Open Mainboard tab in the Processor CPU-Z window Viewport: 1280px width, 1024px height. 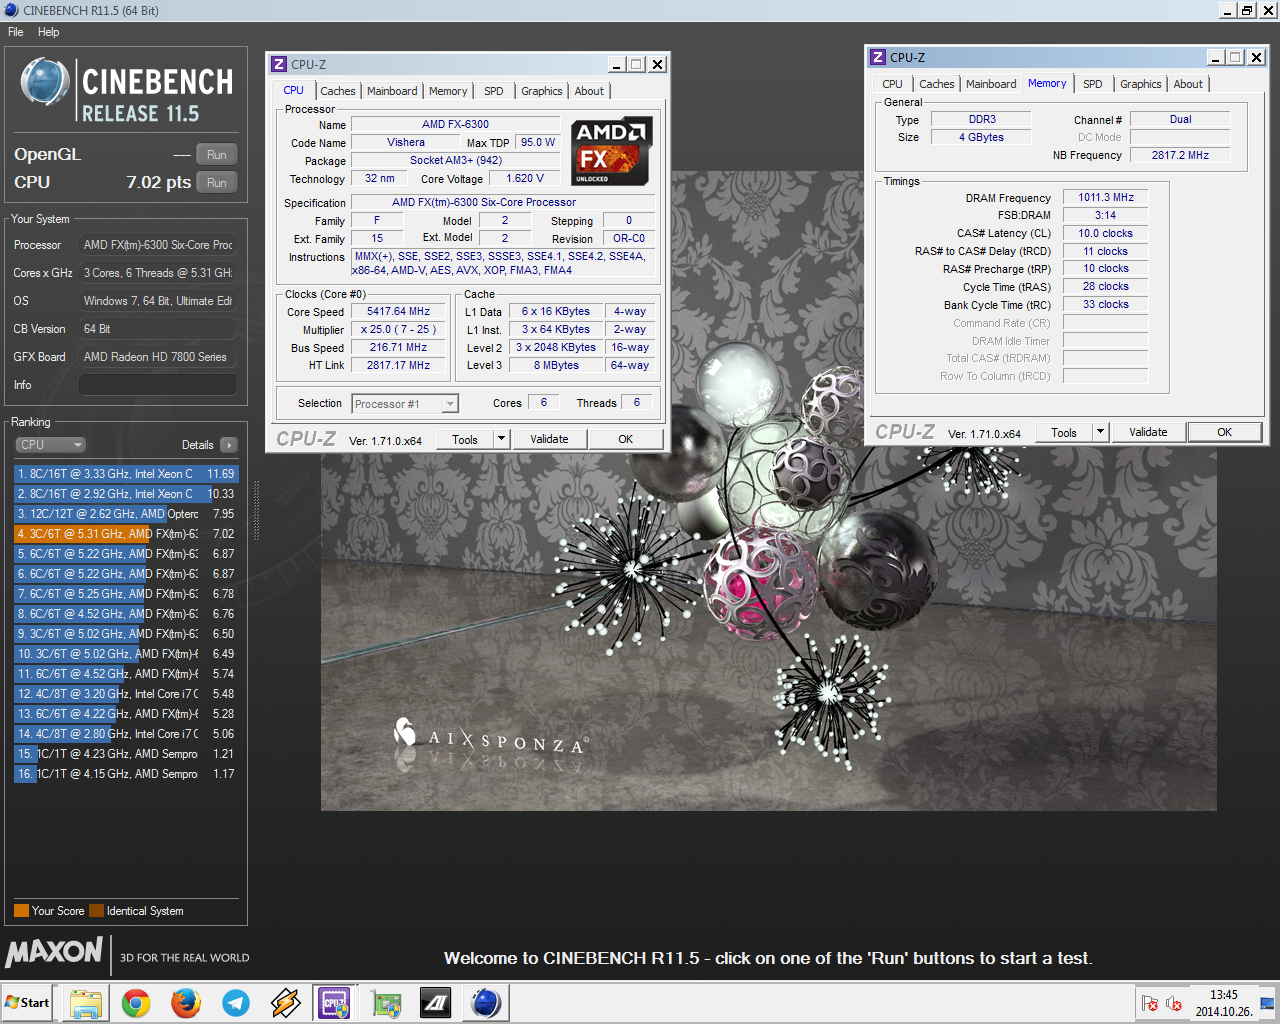coord(392,91)
